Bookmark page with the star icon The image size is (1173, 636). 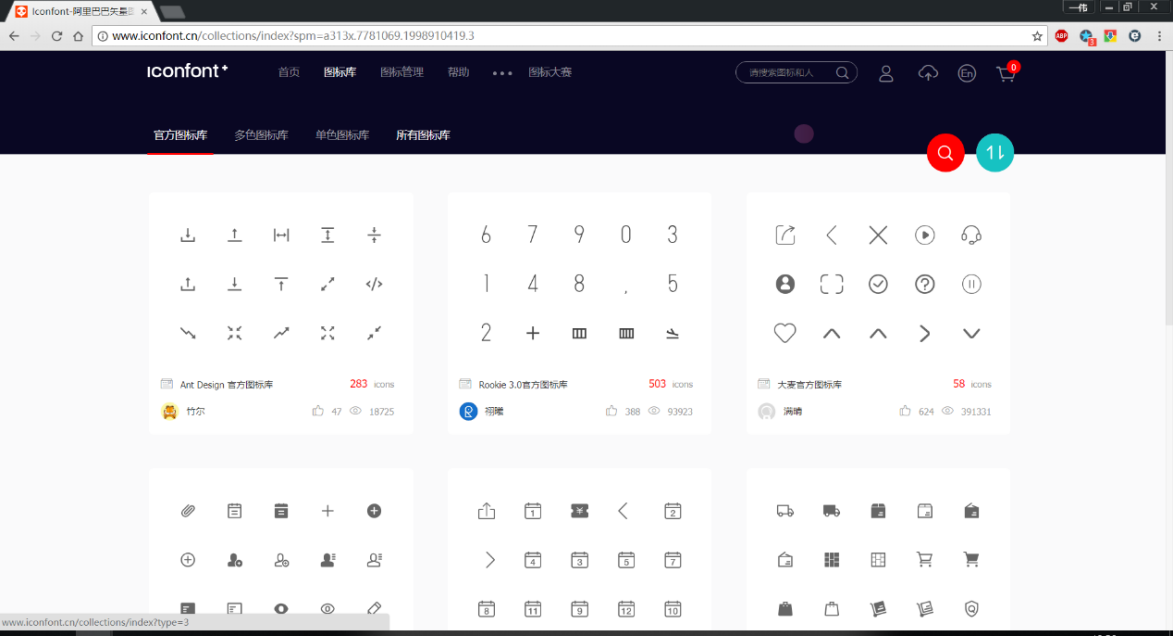point(1037,36)
